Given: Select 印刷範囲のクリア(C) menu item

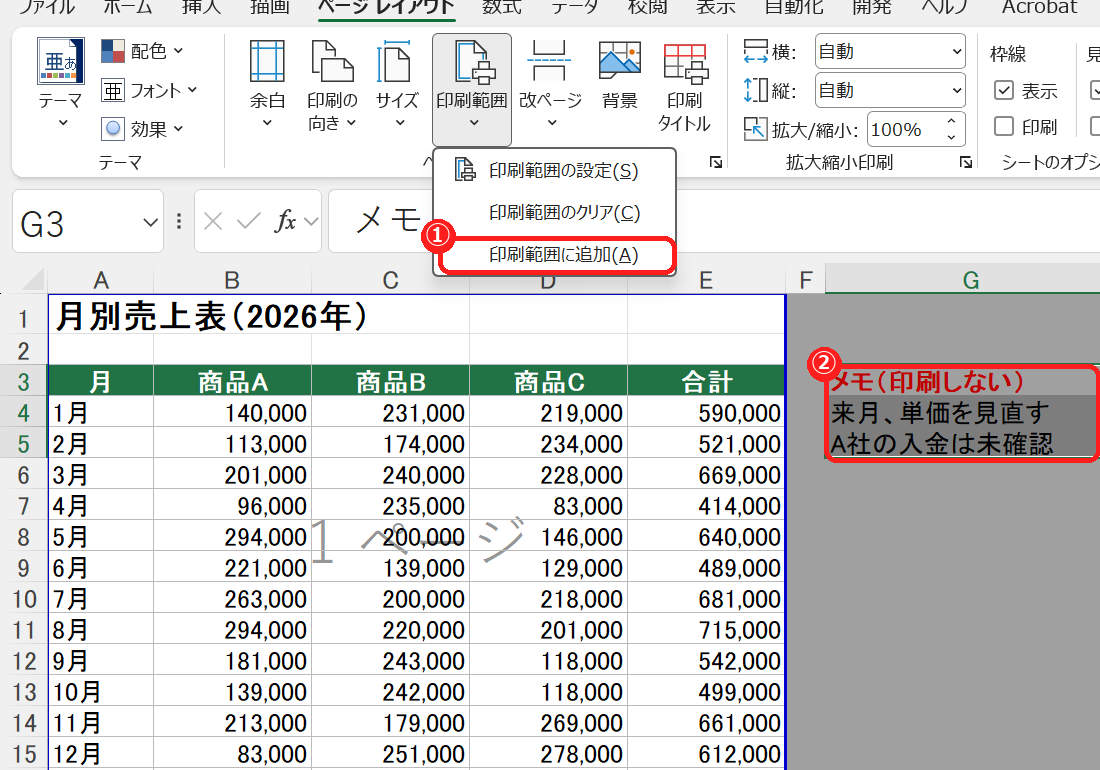Looking at the screenshot, I should click(555, 212).
